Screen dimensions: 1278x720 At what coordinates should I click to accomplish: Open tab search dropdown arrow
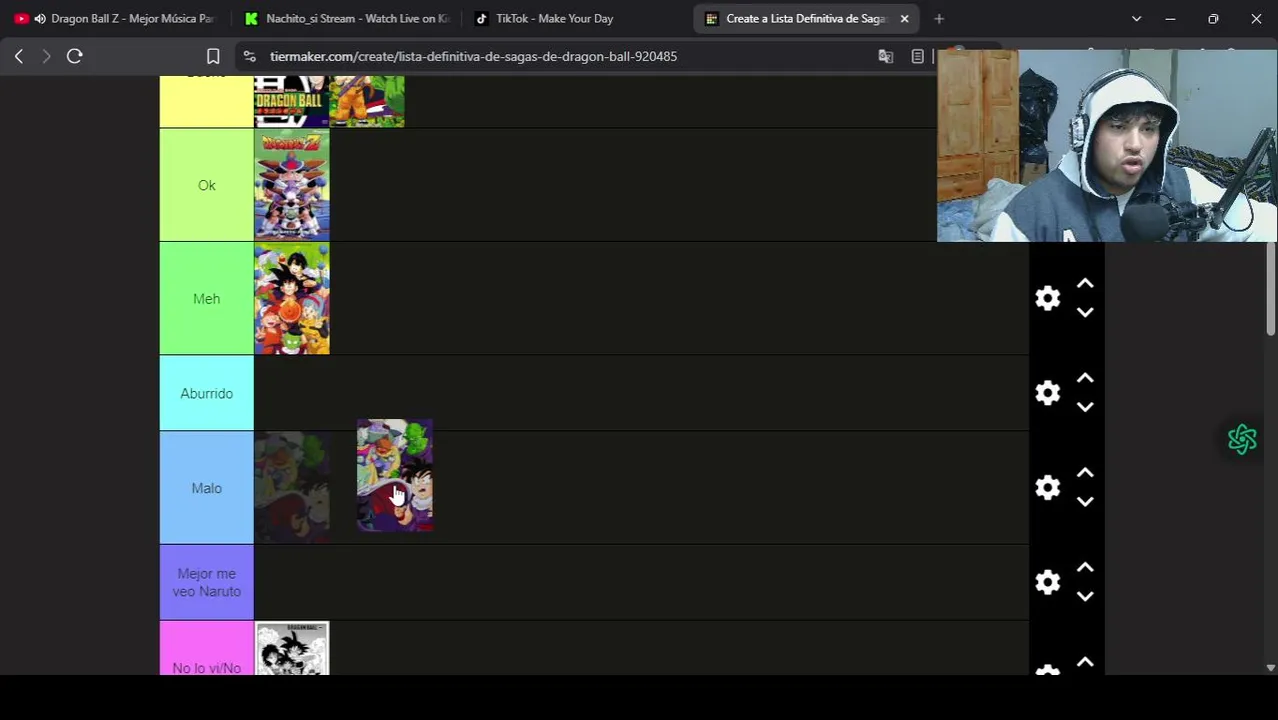coord(1136,18)
